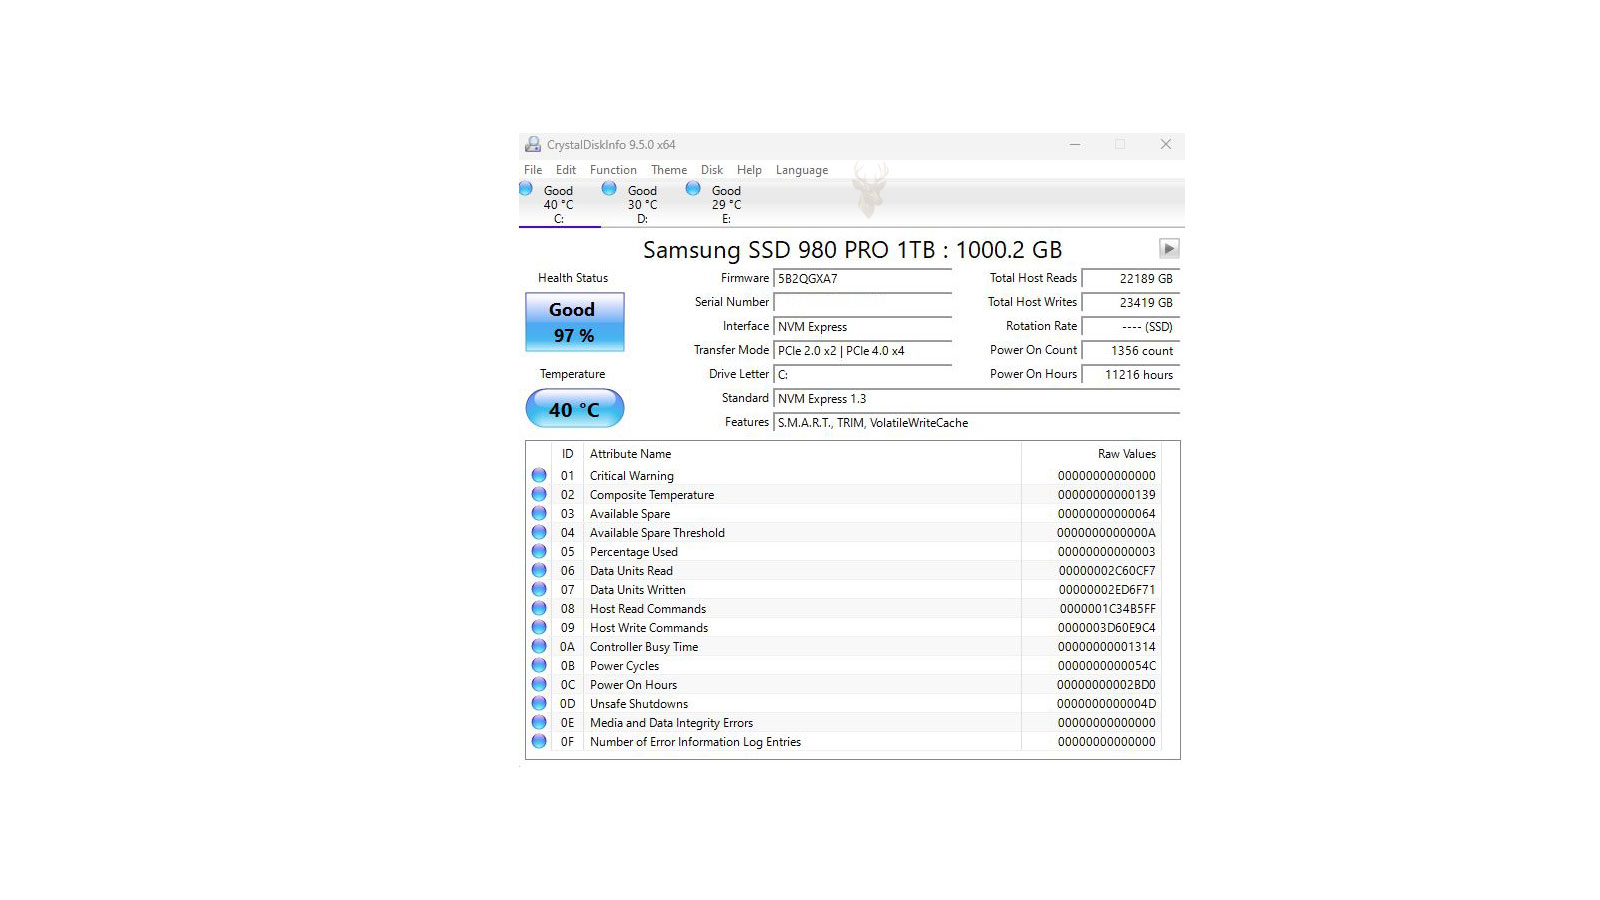1600x900 pixels.
Task: Select the Data Units Written attribute name
Action: [638, 590]
